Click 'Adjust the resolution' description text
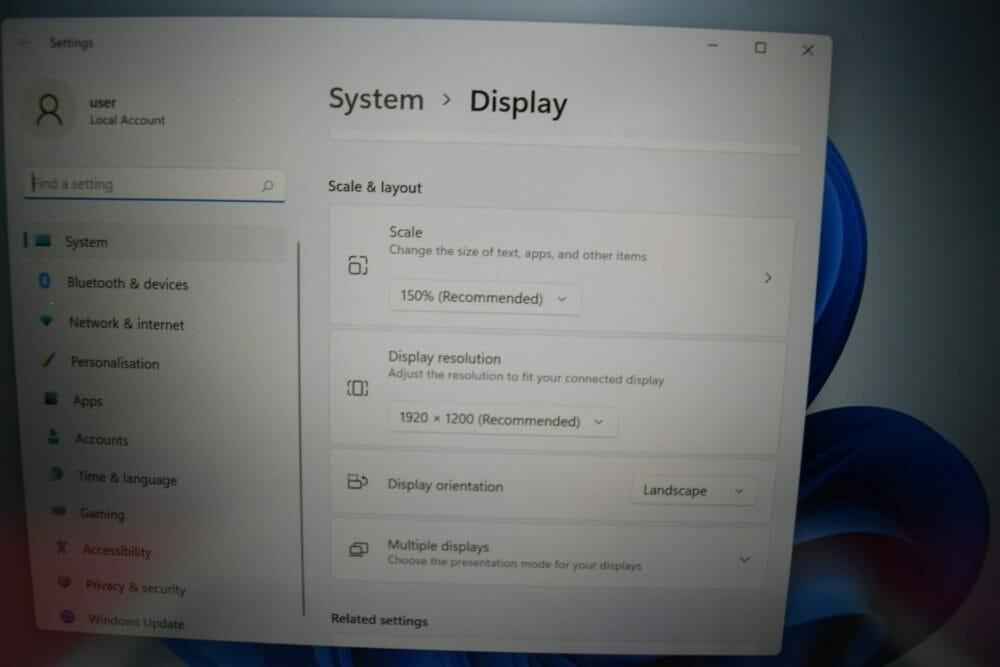Viewport: 1000px width, 667px height. point(526,377)
